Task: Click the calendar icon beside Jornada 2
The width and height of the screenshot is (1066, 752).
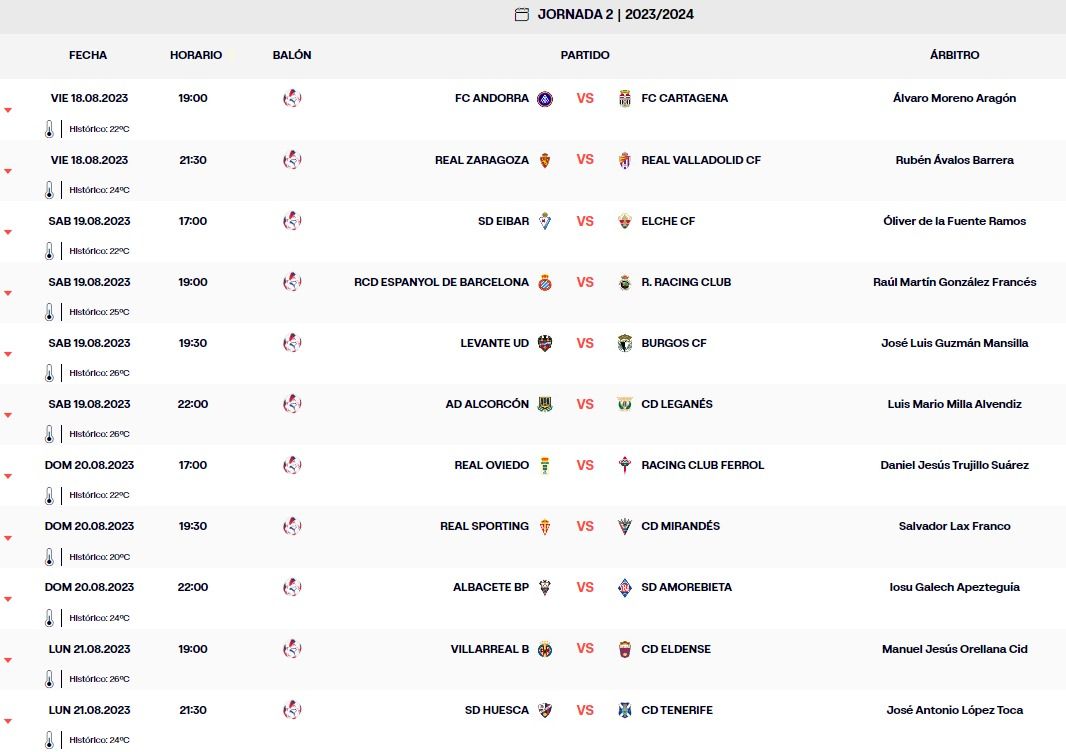Action: tap(521, 14)
